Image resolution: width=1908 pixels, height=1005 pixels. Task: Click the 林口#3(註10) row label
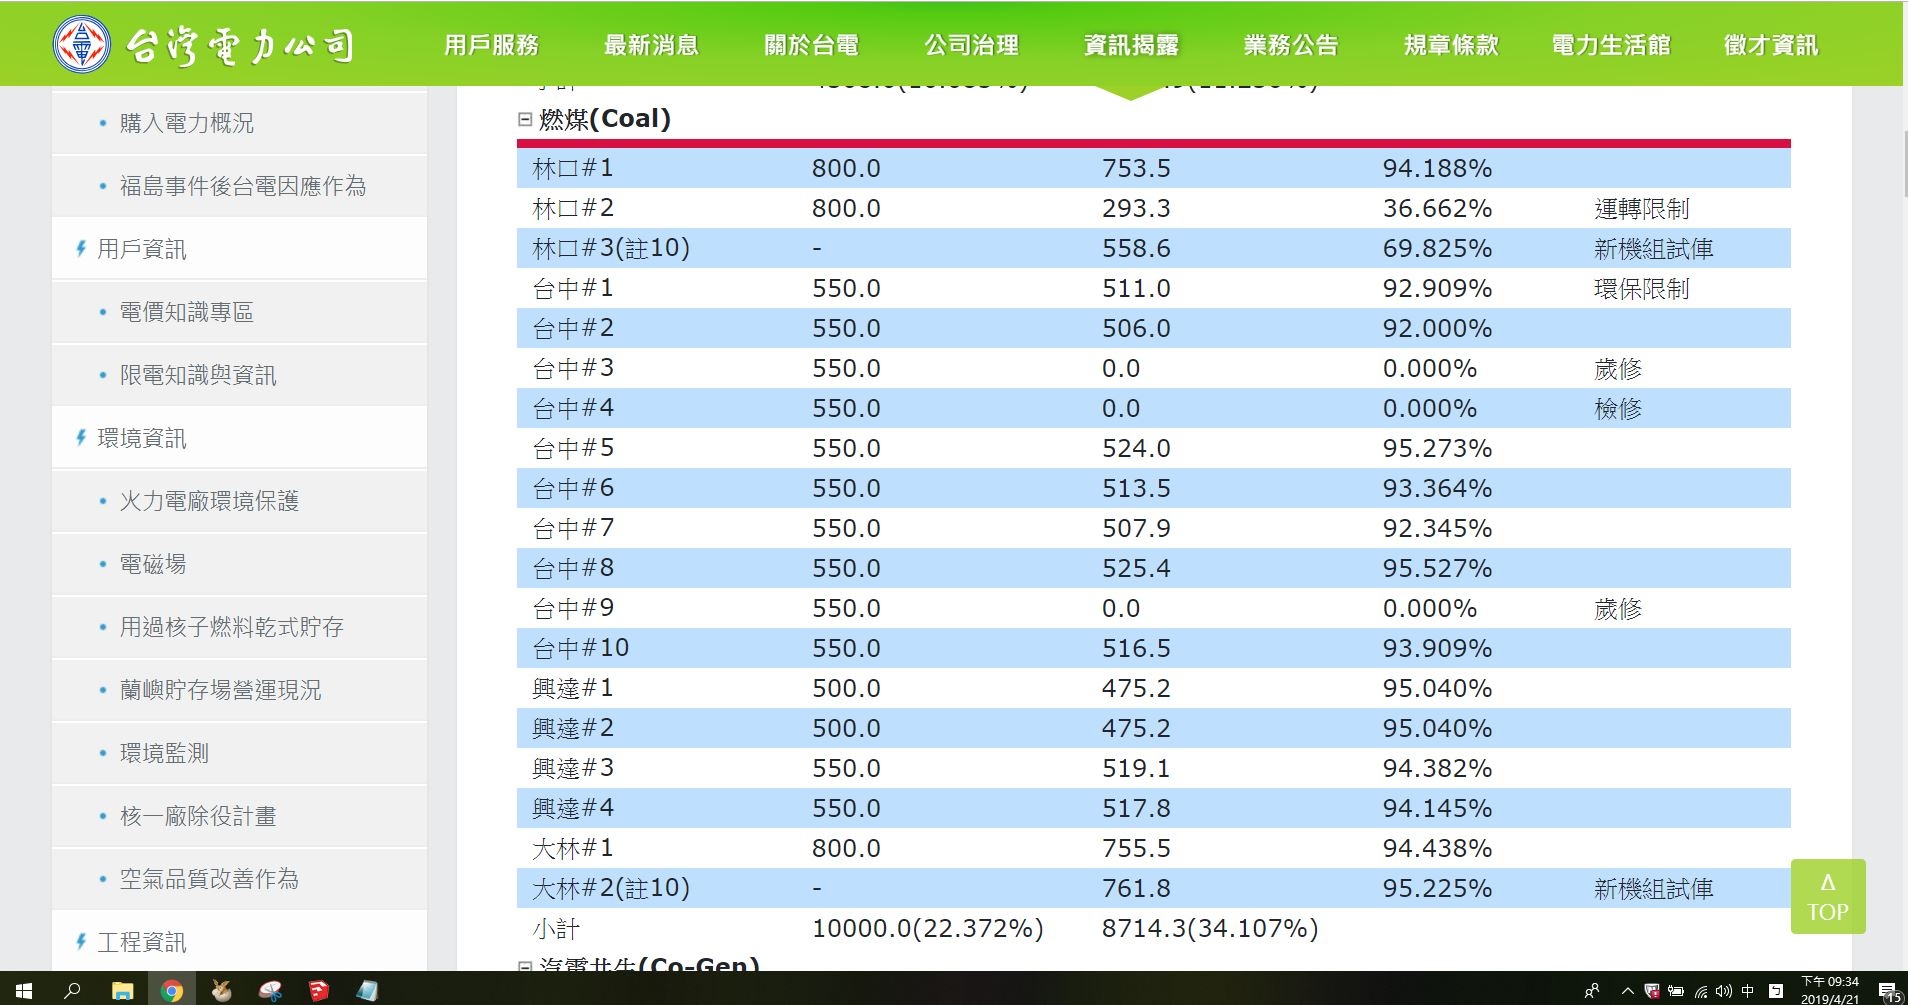pyautogui.click(x=611, y=248)
